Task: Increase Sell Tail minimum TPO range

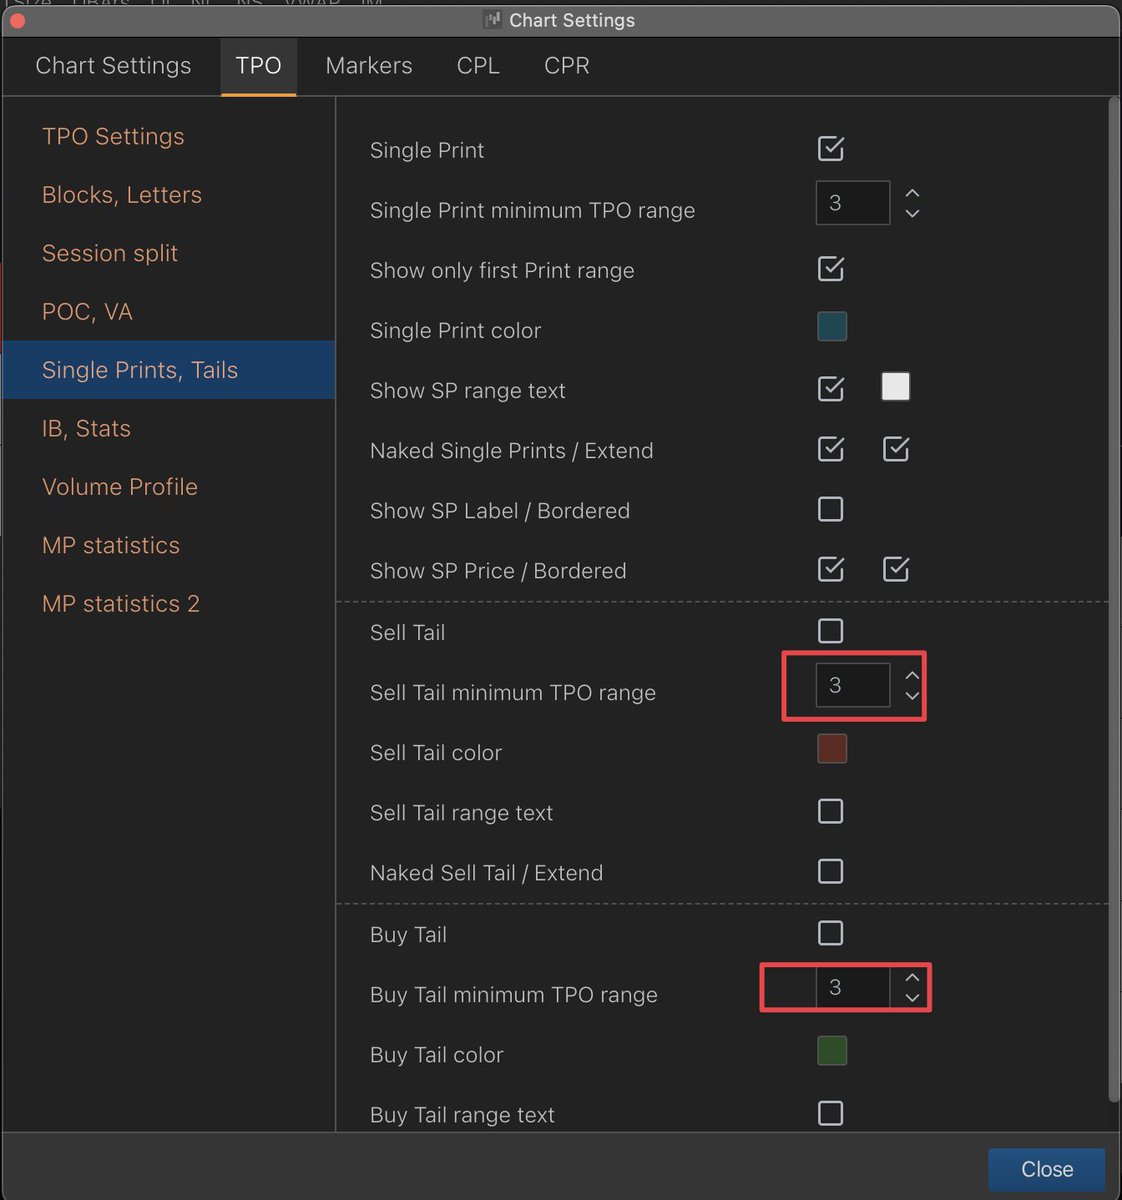Action: pos(912,675)
